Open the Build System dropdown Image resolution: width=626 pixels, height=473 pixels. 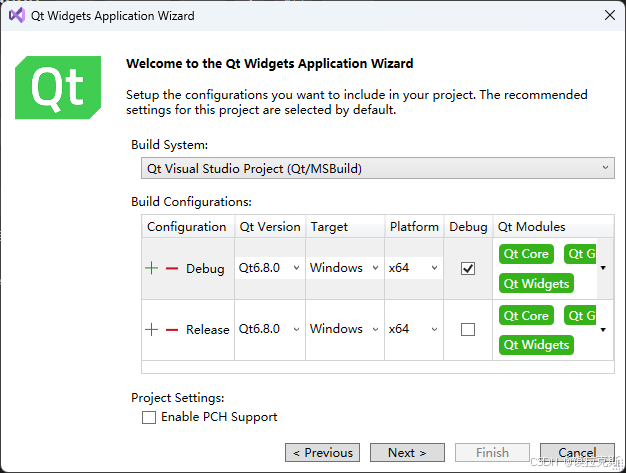click(x=378, y=168)
